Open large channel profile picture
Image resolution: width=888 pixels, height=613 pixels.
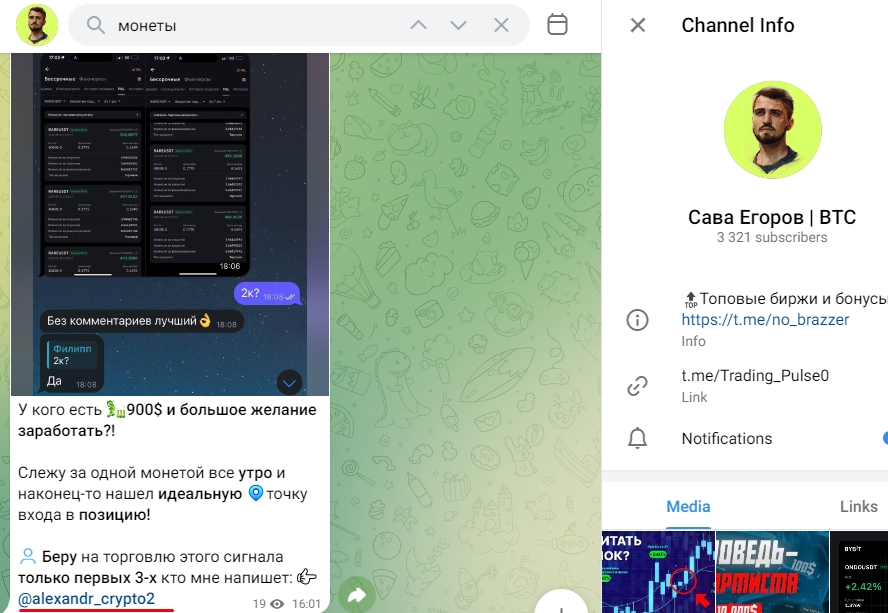772,130
